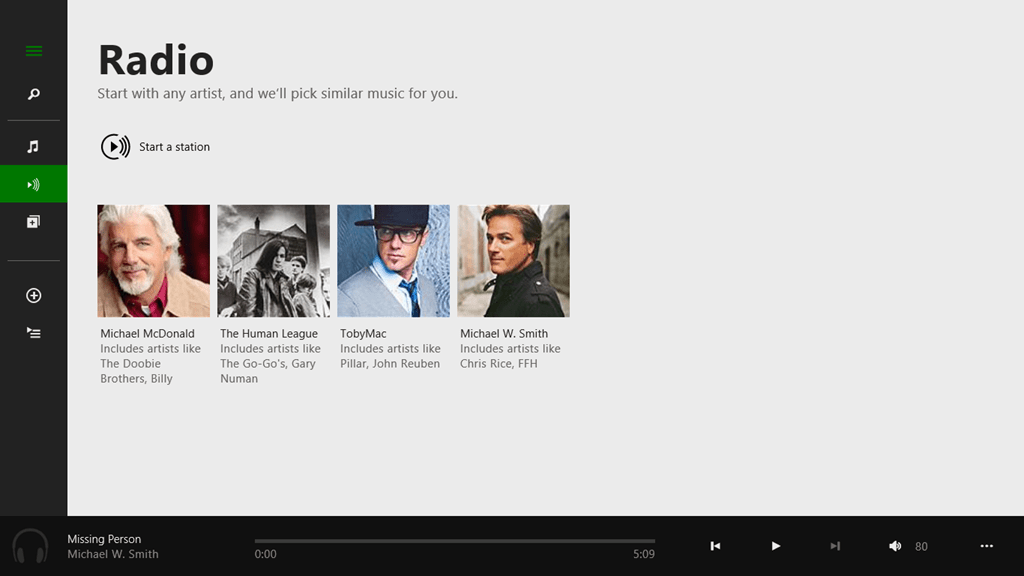Open the more options ellipsis menu
This screenshot has width=1024, height=576.
click(987, 546)
